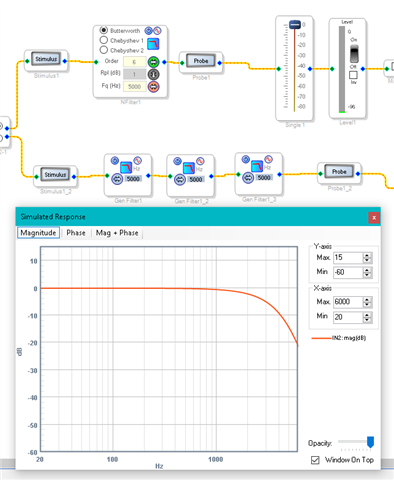Click the X-axis Max value field
This screenshot has height=480, width=394.
pyautogui.click(x=348, y=302)
